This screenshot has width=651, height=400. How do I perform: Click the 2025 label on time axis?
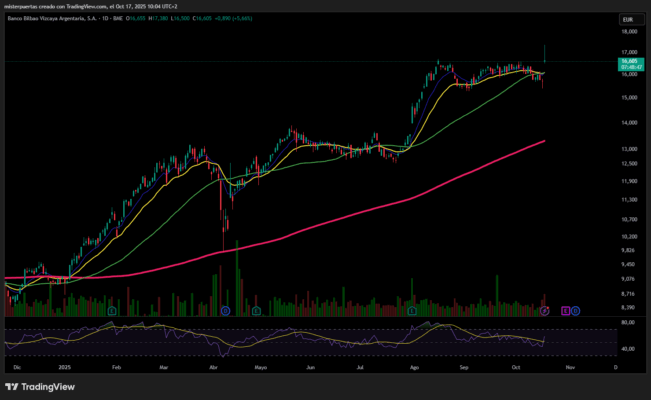(x=65, y=368)
